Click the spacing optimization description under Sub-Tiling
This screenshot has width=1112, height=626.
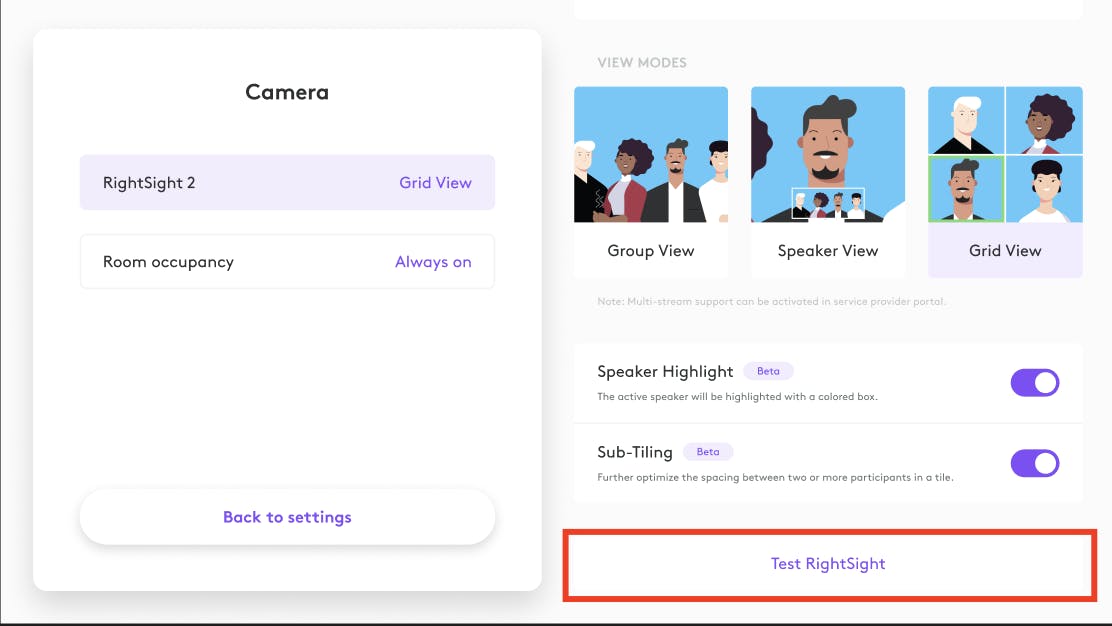pos(775,477)
